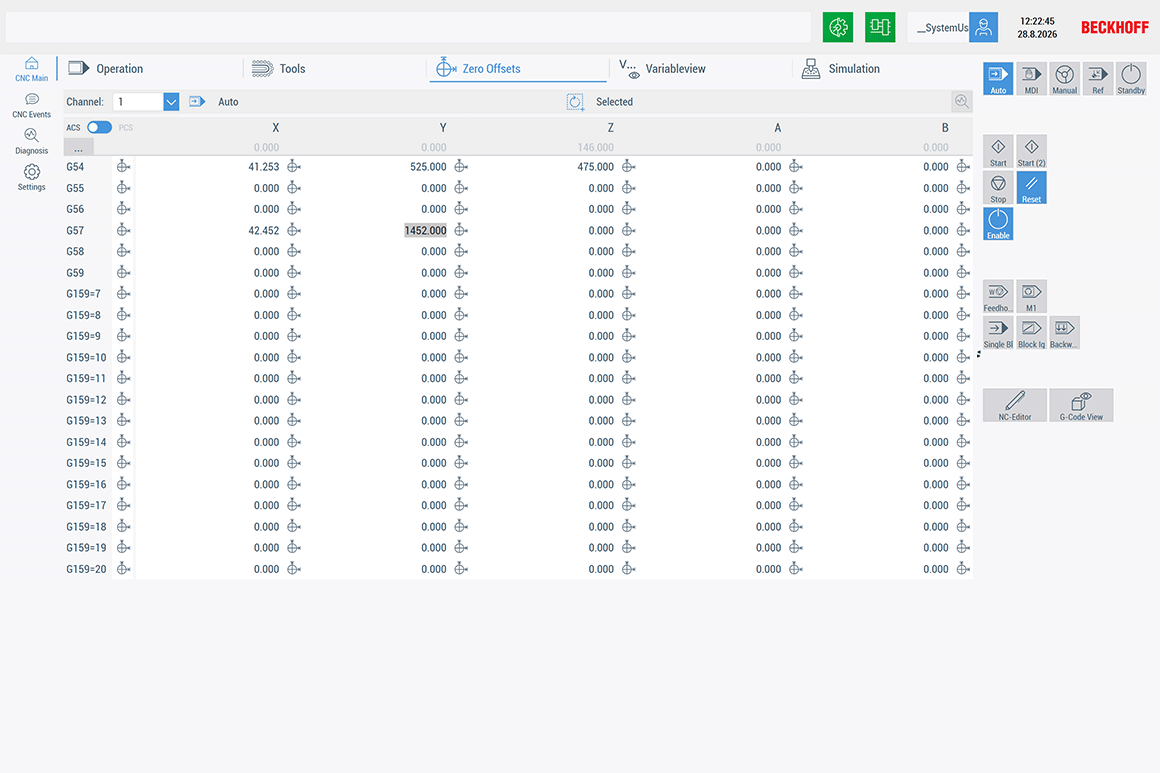Click the X column header

click(x=275, y=128)
